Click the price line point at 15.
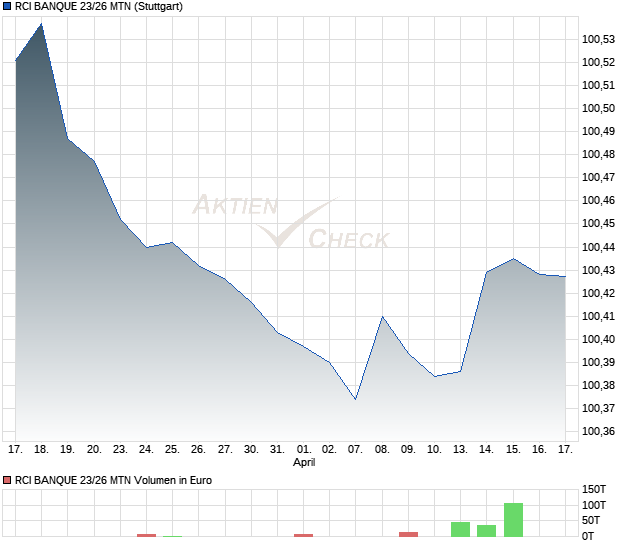This screenshot has width=620, height=546. (x=513, y=259)
